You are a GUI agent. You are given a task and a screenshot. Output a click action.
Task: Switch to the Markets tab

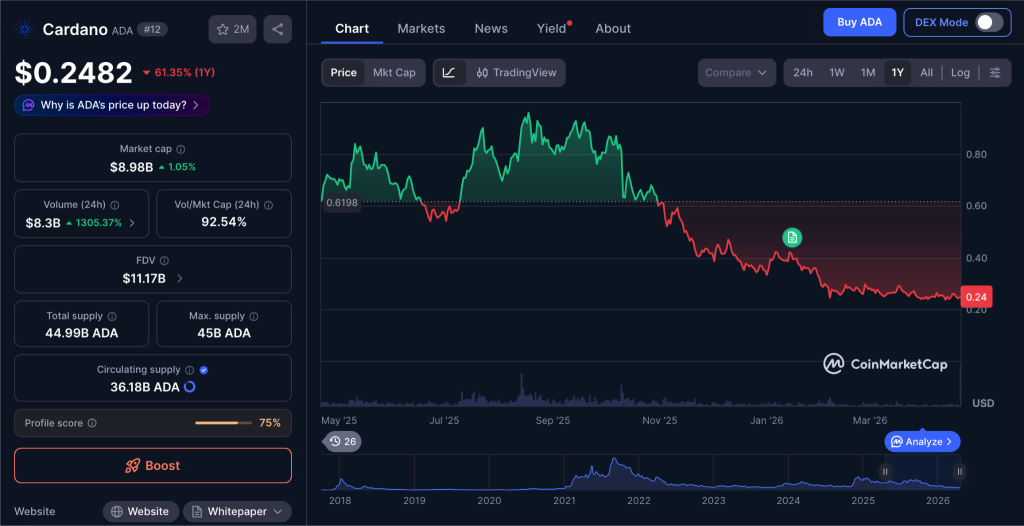(421, 28)
